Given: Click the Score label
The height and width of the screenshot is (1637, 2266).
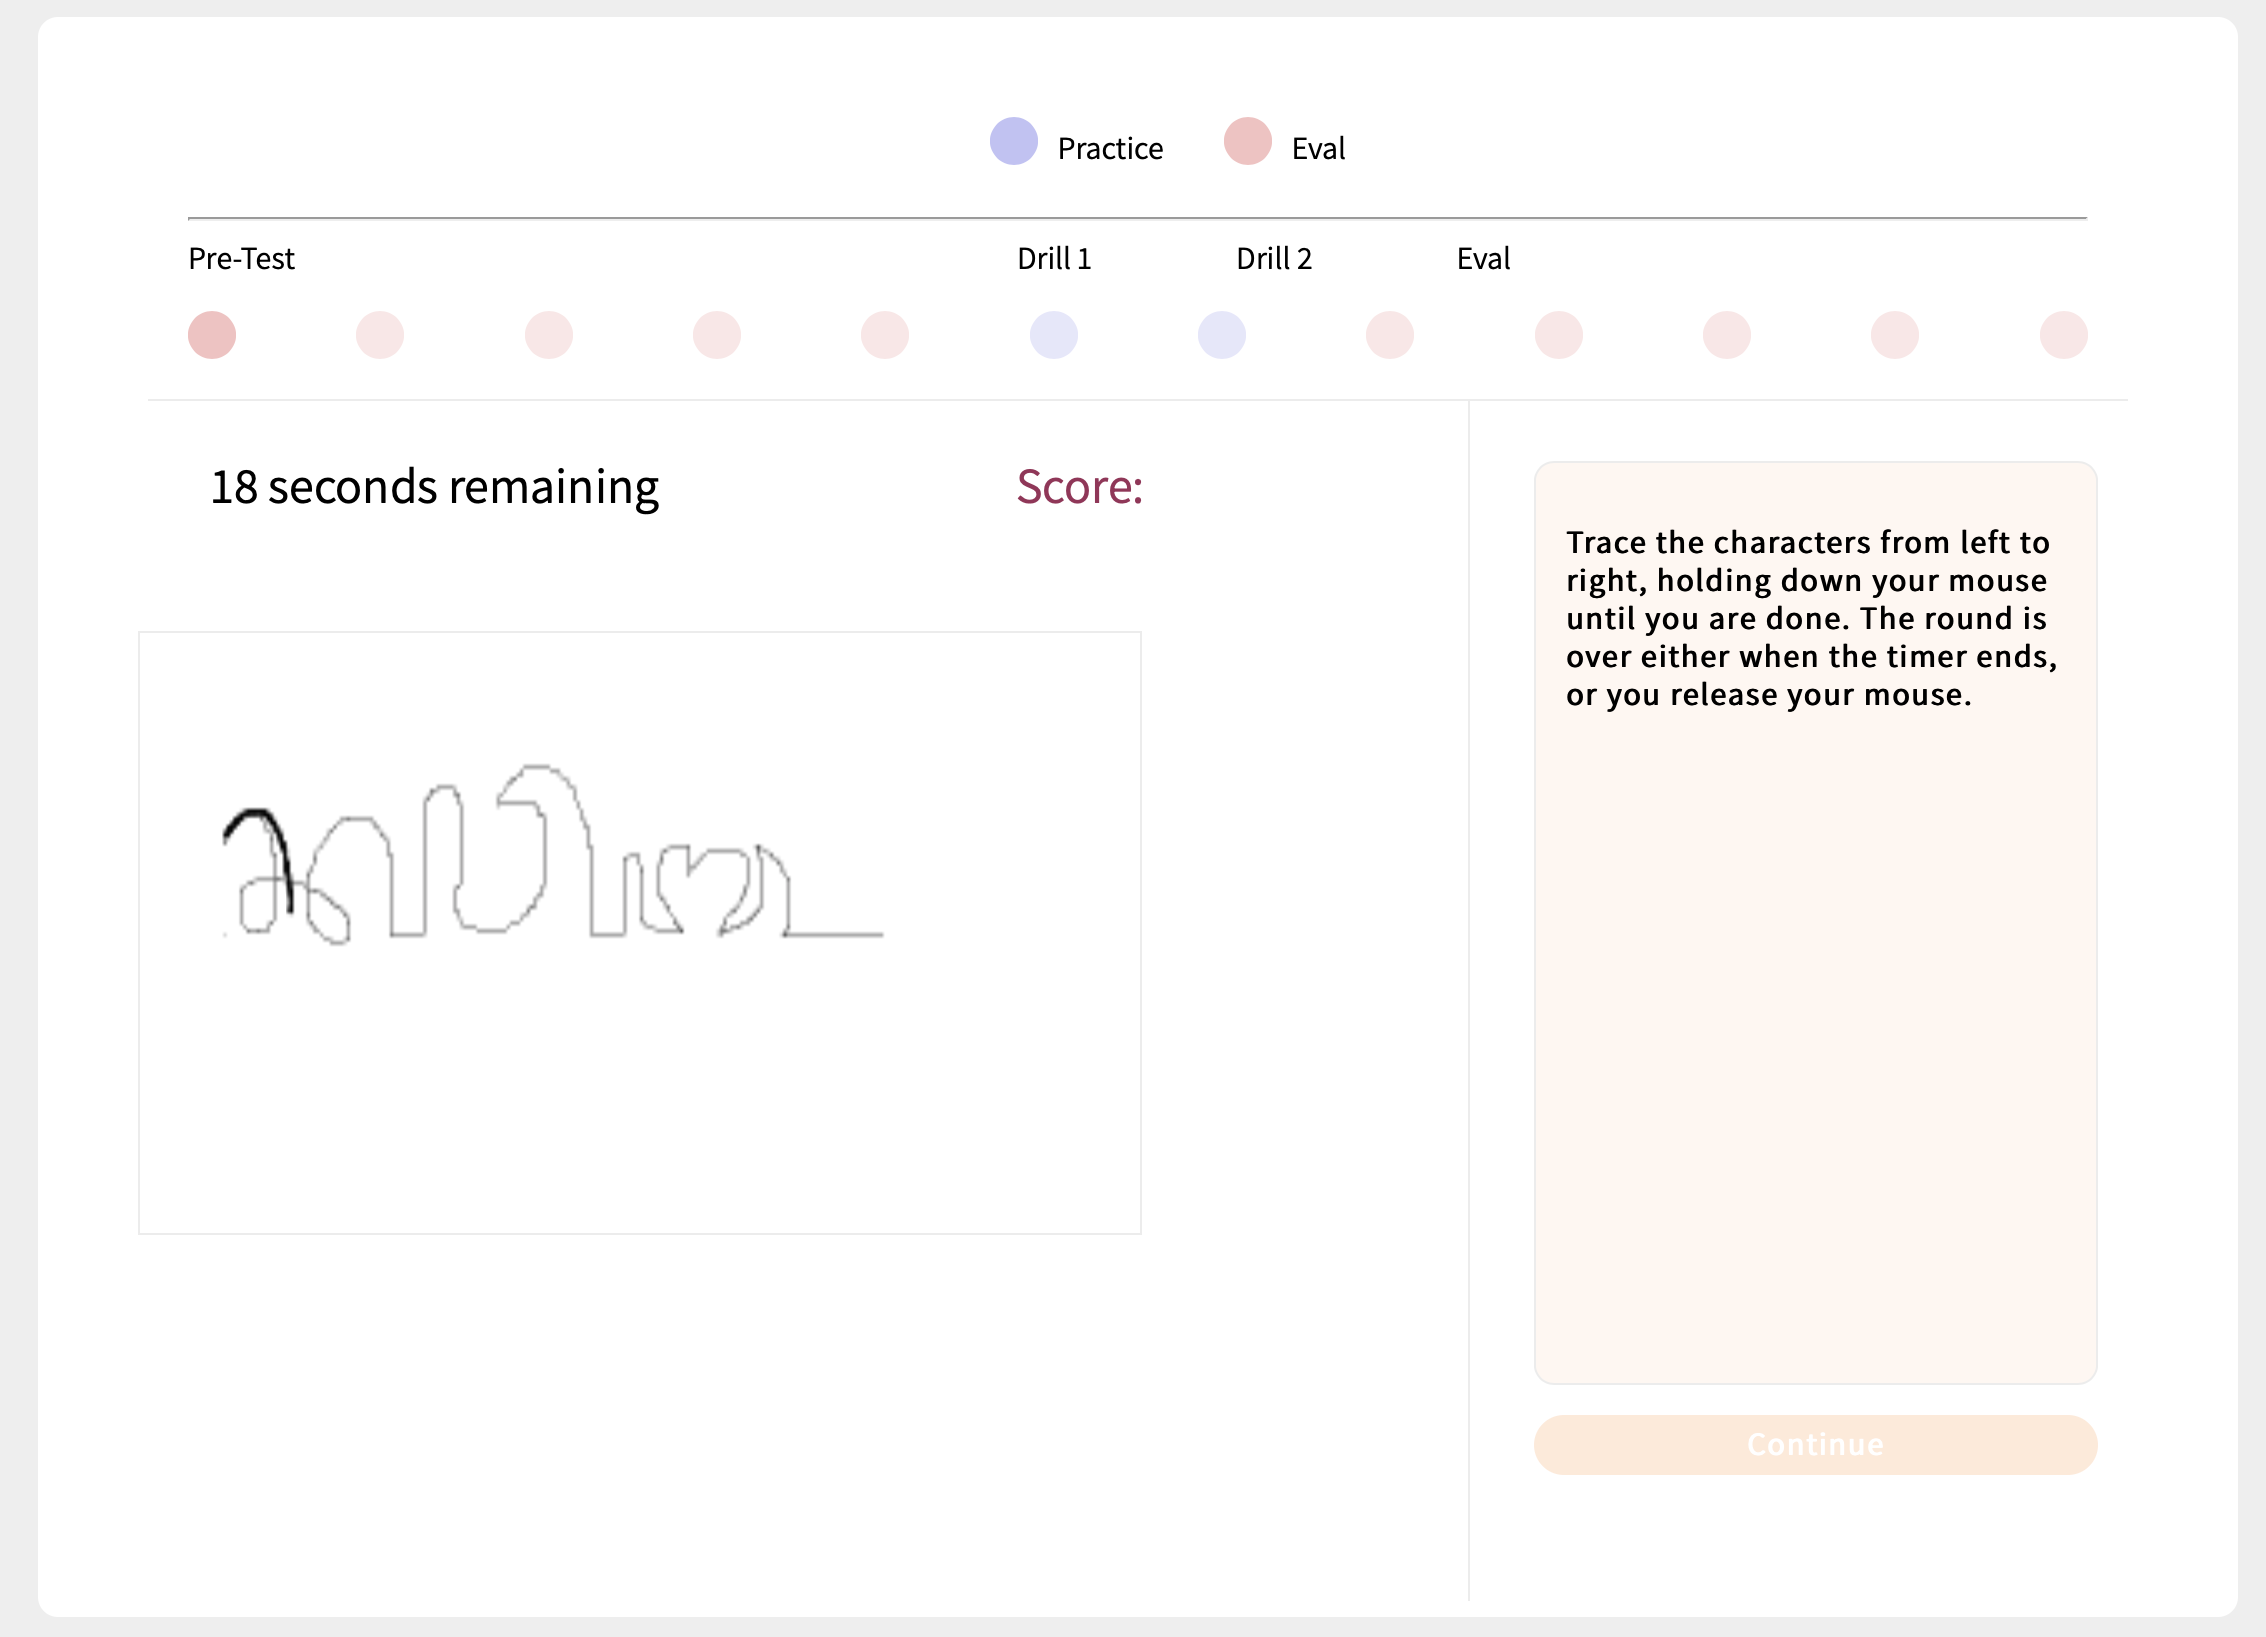Looking at the screenshot, I should point(1079,487).
